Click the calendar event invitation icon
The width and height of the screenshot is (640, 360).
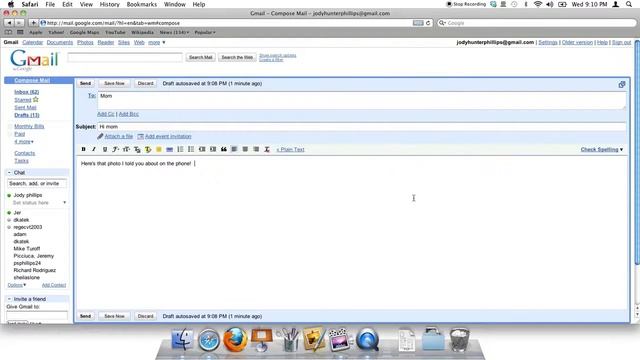140,136
